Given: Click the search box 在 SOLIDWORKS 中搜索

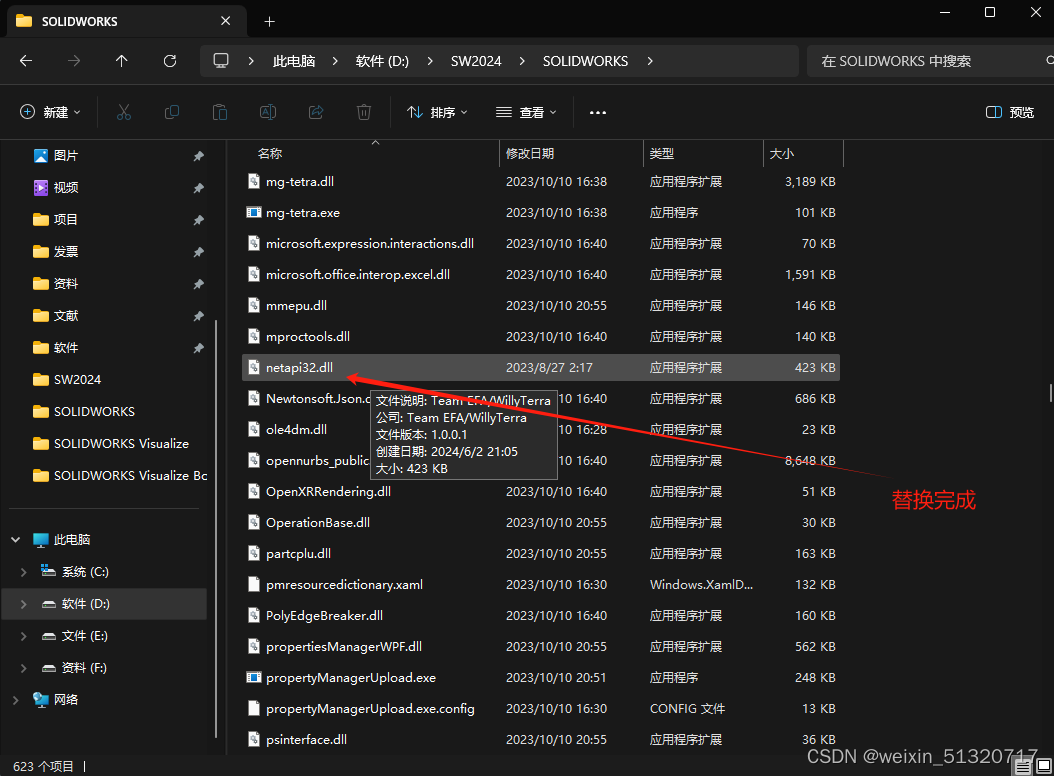Looking at the screenshot, I should (928, 61).
